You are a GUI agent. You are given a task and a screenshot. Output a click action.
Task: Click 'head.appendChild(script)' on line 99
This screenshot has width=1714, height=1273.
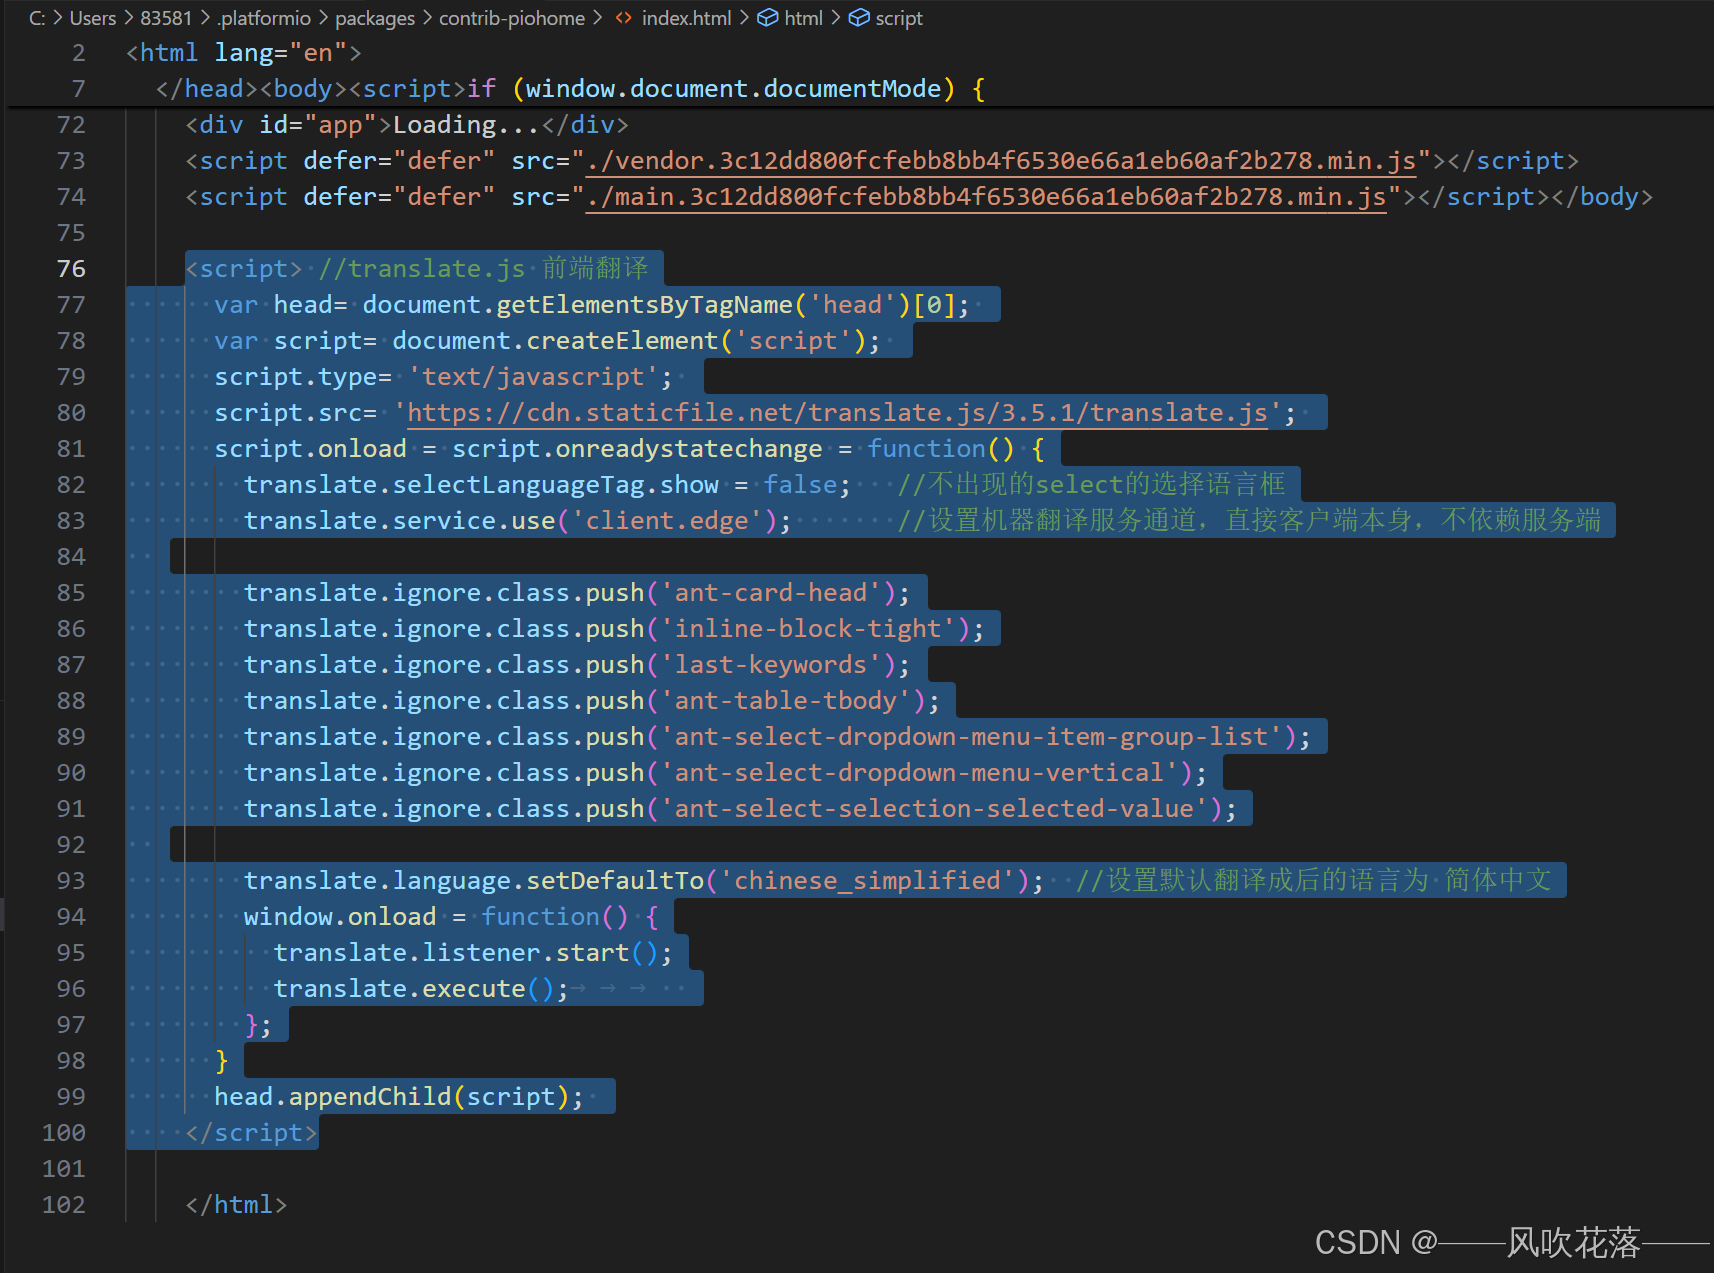click(392, 1097)
